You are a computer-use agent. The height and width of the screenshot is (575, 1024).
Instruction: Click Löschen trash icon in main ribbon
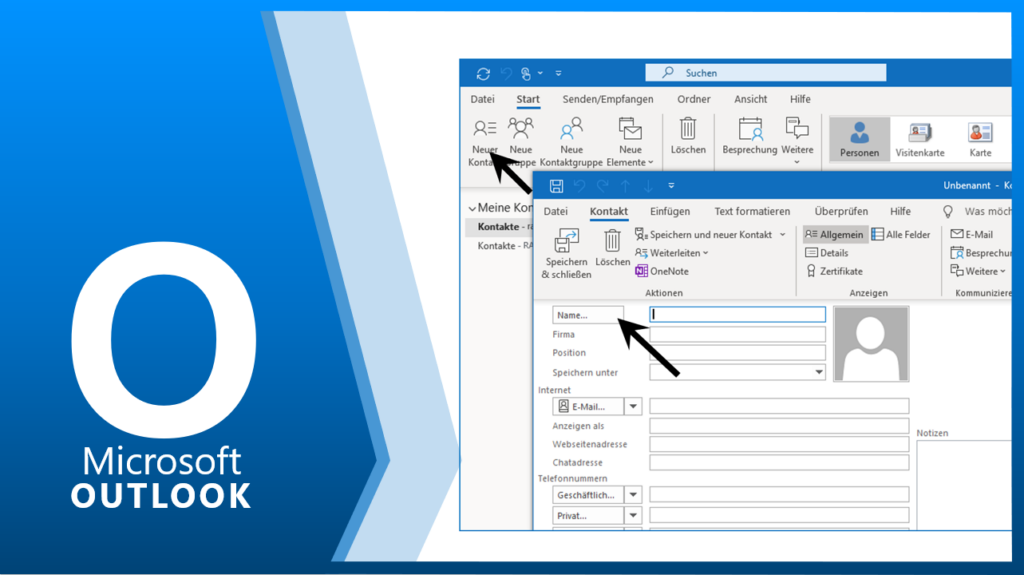[x=688, y=129]
